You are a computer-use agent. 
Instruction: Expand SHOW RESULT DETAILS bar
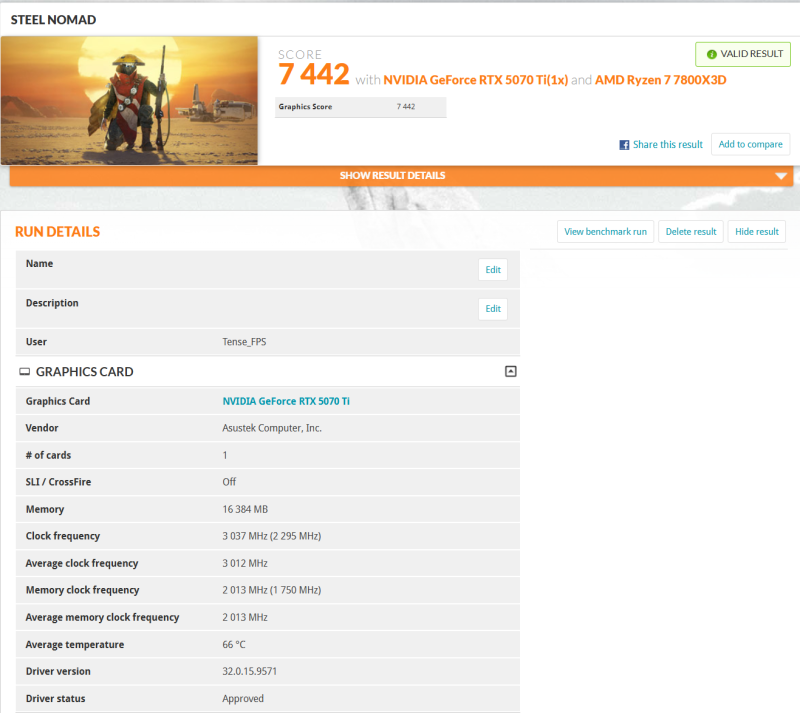401,176
